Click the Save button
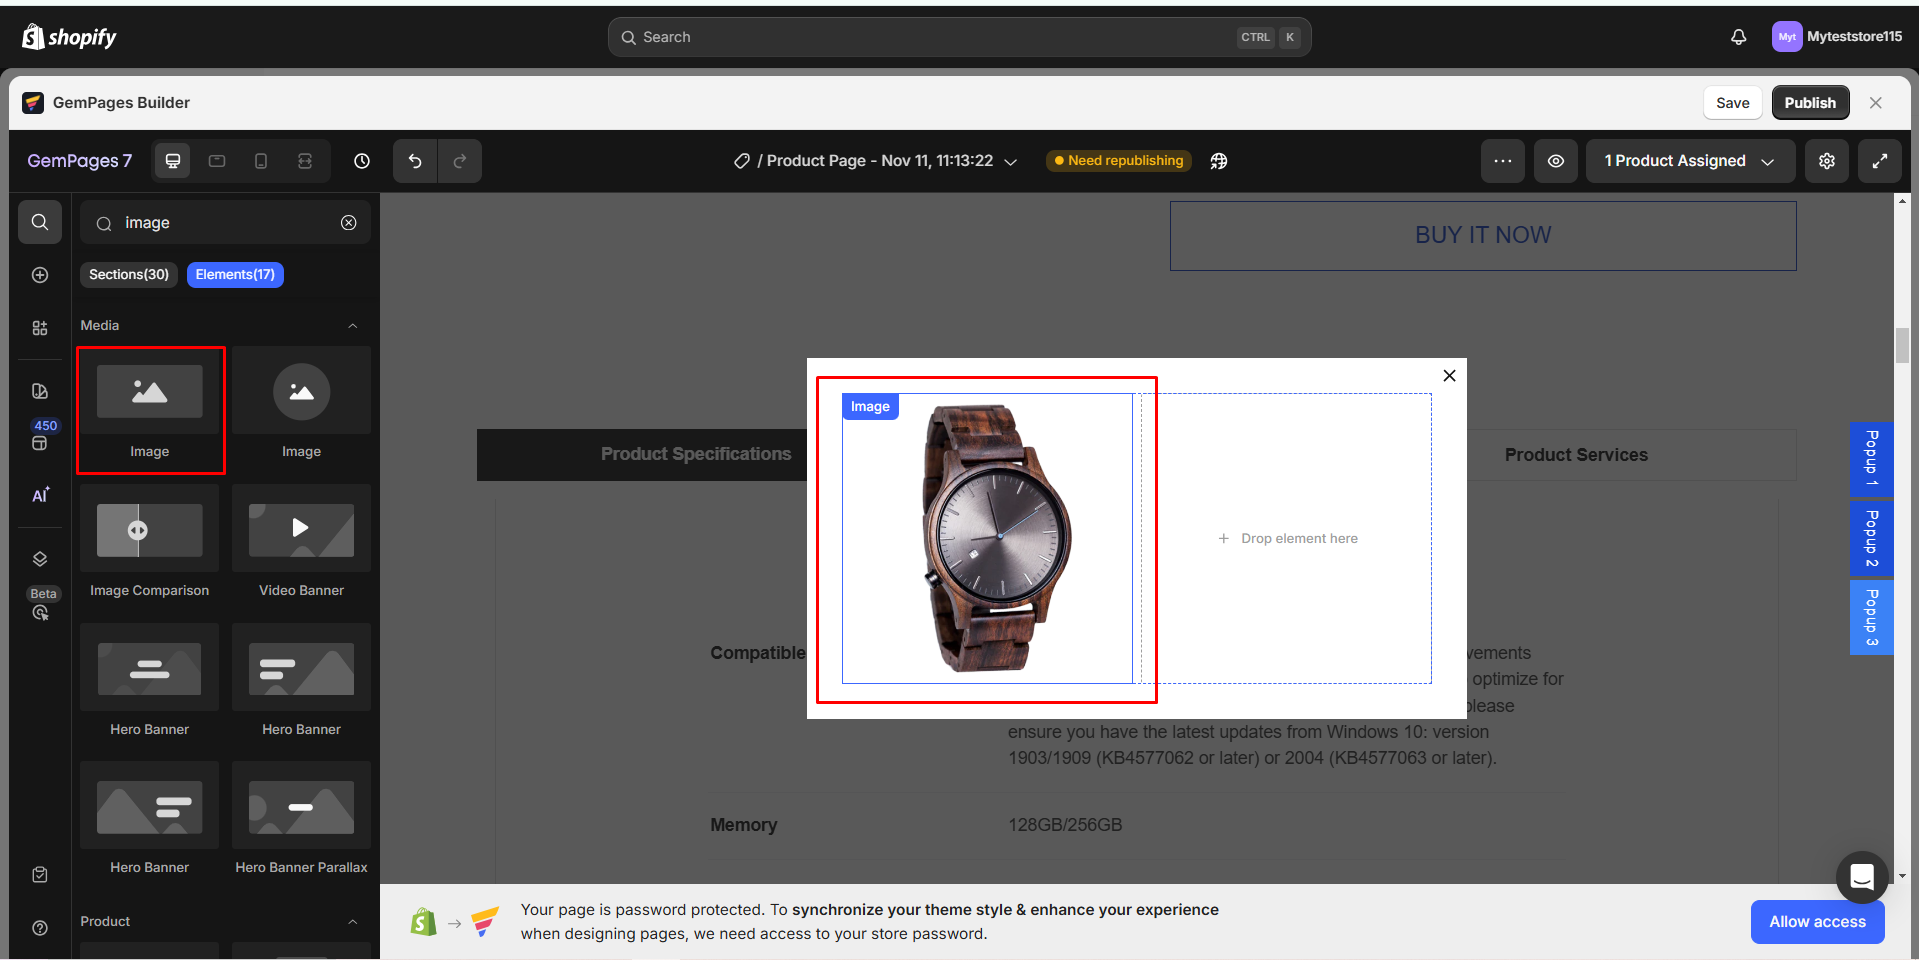1919x960 pixels. (x=1733, y=103)
